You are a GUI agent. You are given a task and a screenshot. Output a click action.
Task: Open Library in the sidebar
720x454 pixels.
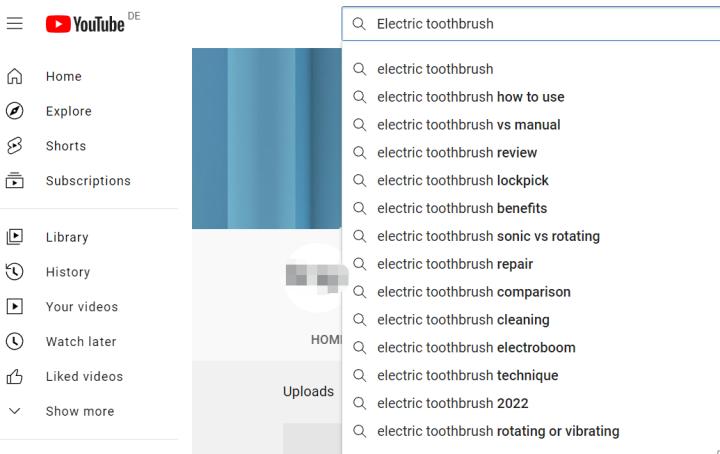click(67, 237)
